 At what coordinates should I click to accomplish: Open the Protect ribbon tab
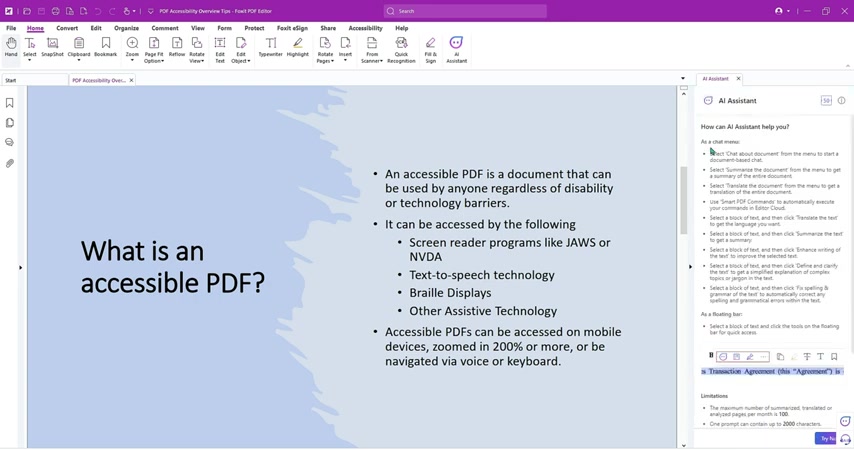click(x=254, y=28)
